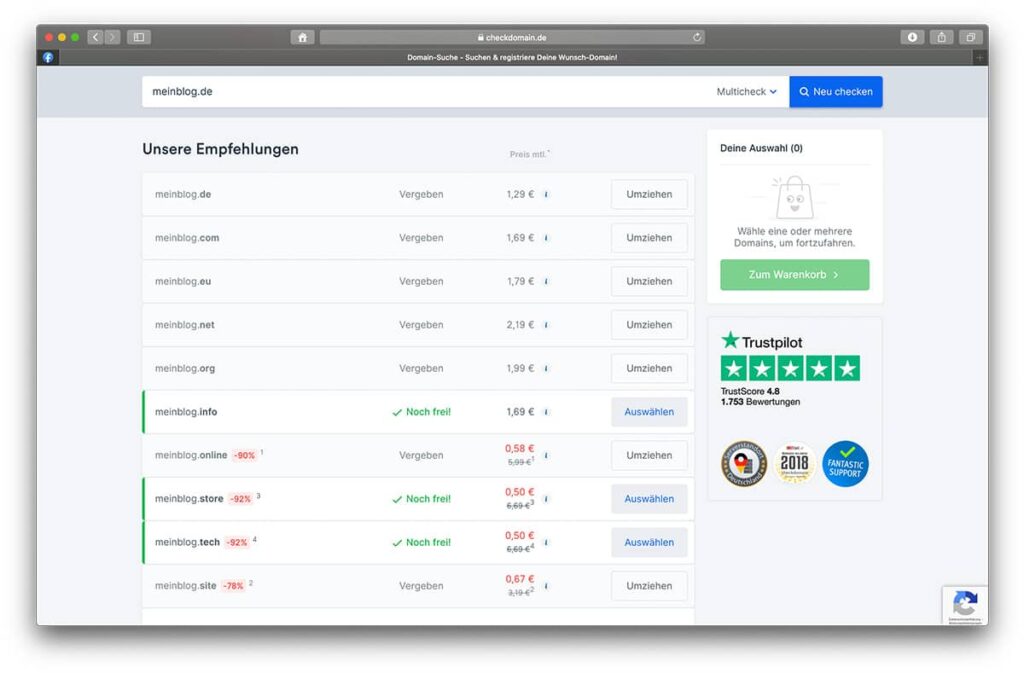This screenshot has height=673, width=1024.
Task: Click the info icon for meinblog.info price
Action: [x=546, y=412]
